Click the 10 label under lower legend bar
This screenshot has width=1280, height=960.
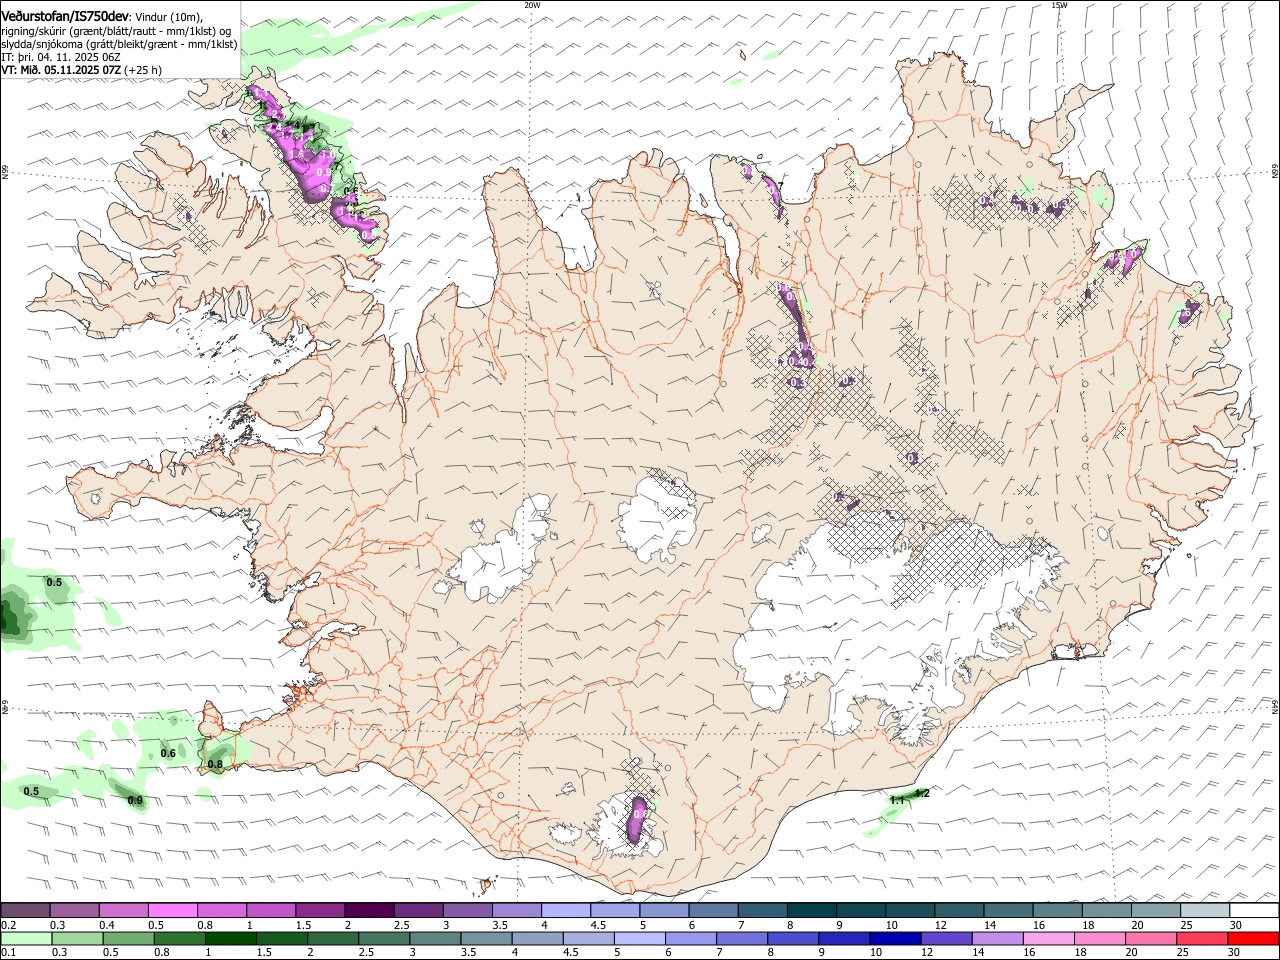click(x=876, y=952)
